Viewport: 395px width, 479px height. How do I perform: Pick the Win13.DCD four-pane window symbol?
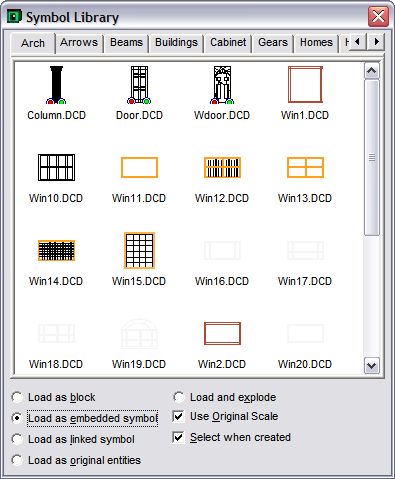tap(305, 167)
